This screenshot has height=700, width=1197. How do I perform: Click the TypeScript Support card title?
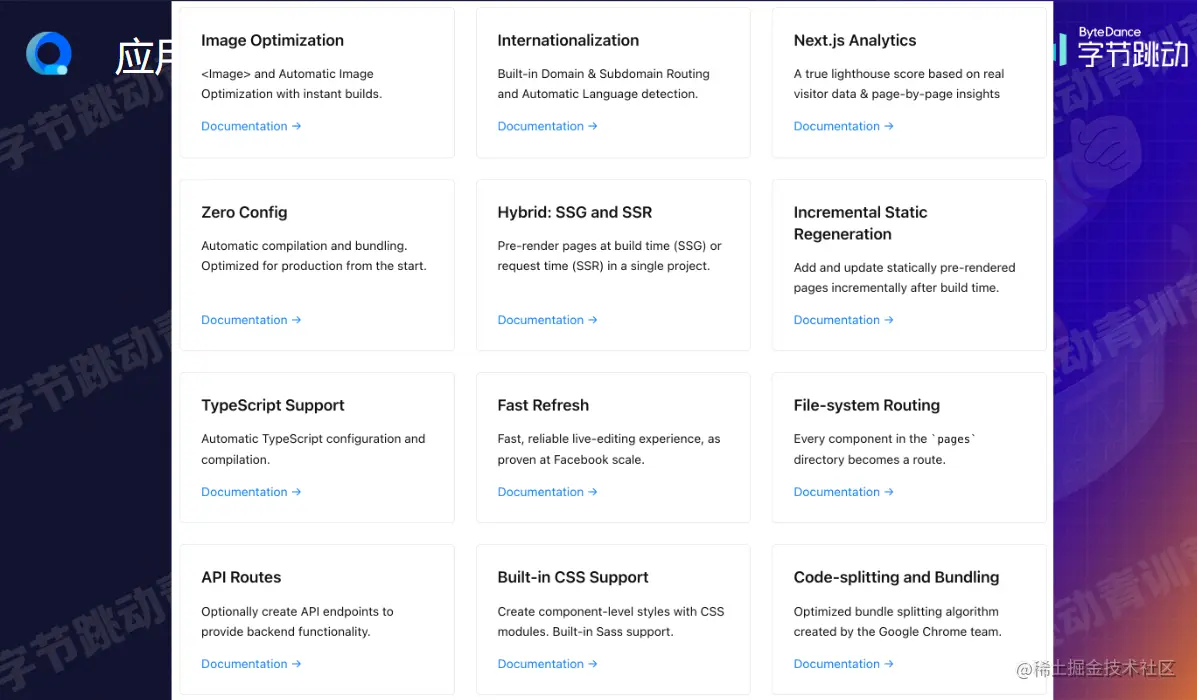[x=272, y=406]
